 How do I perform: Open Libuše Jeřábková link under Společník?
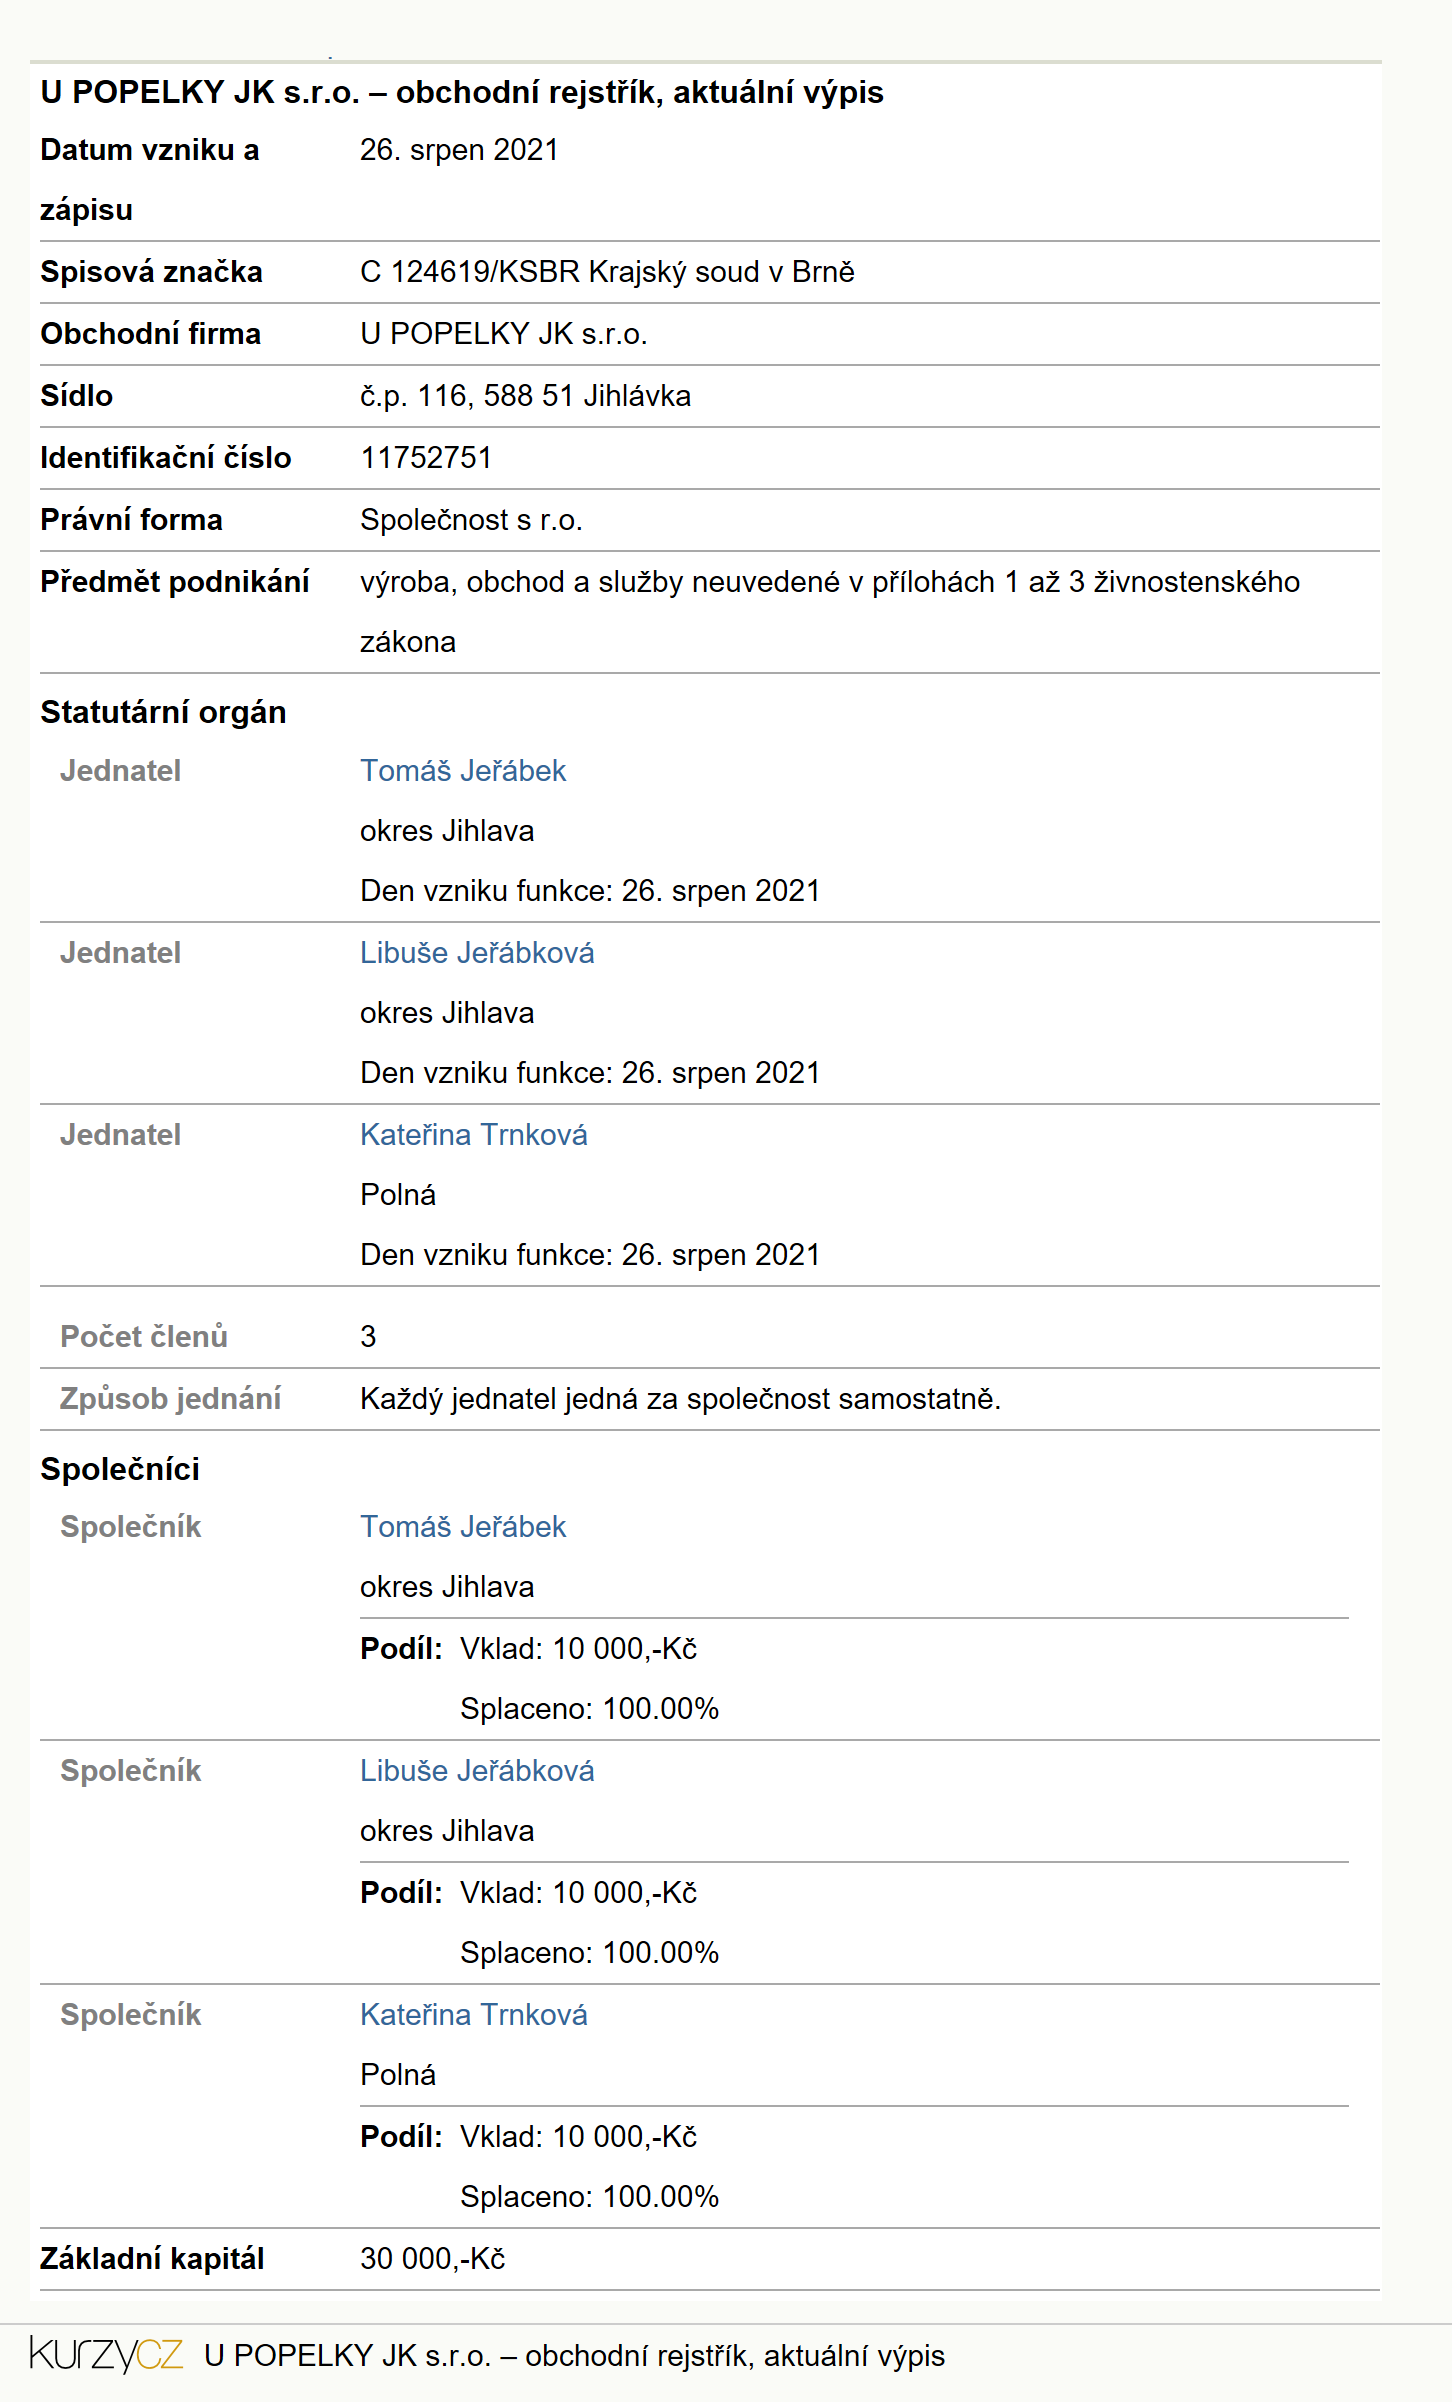477,1771
